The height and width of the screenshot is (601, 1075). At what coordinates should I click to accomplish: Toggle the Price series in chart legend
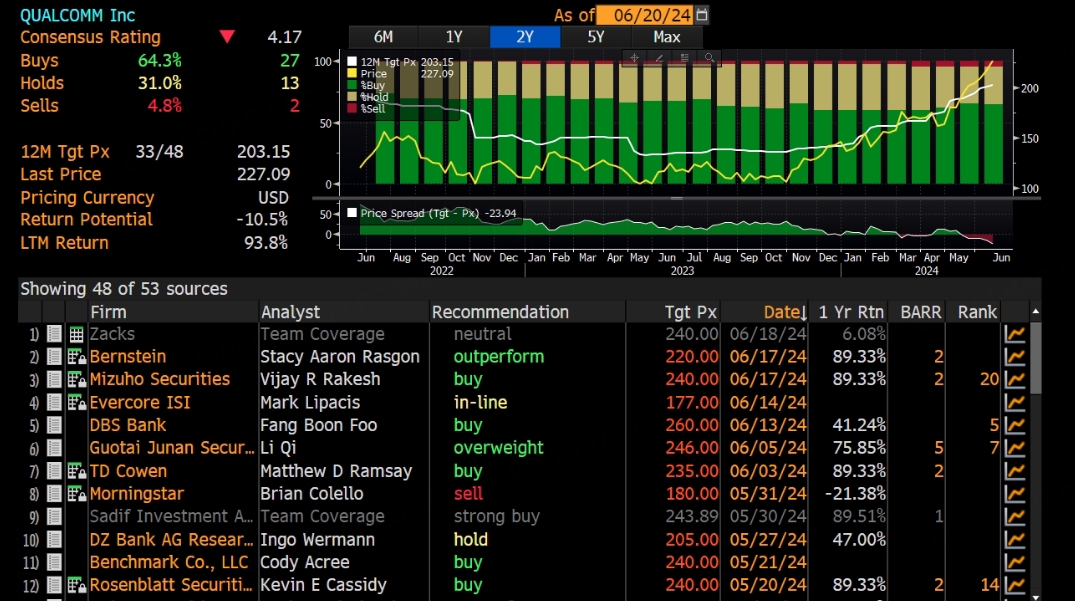pos(352,73)
